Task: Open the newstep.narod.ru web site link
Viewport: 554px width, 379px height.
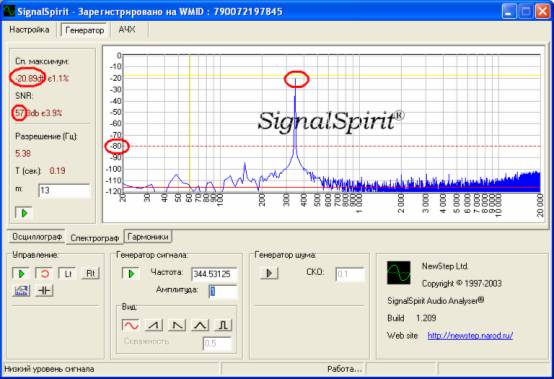Action: point(470,336)
